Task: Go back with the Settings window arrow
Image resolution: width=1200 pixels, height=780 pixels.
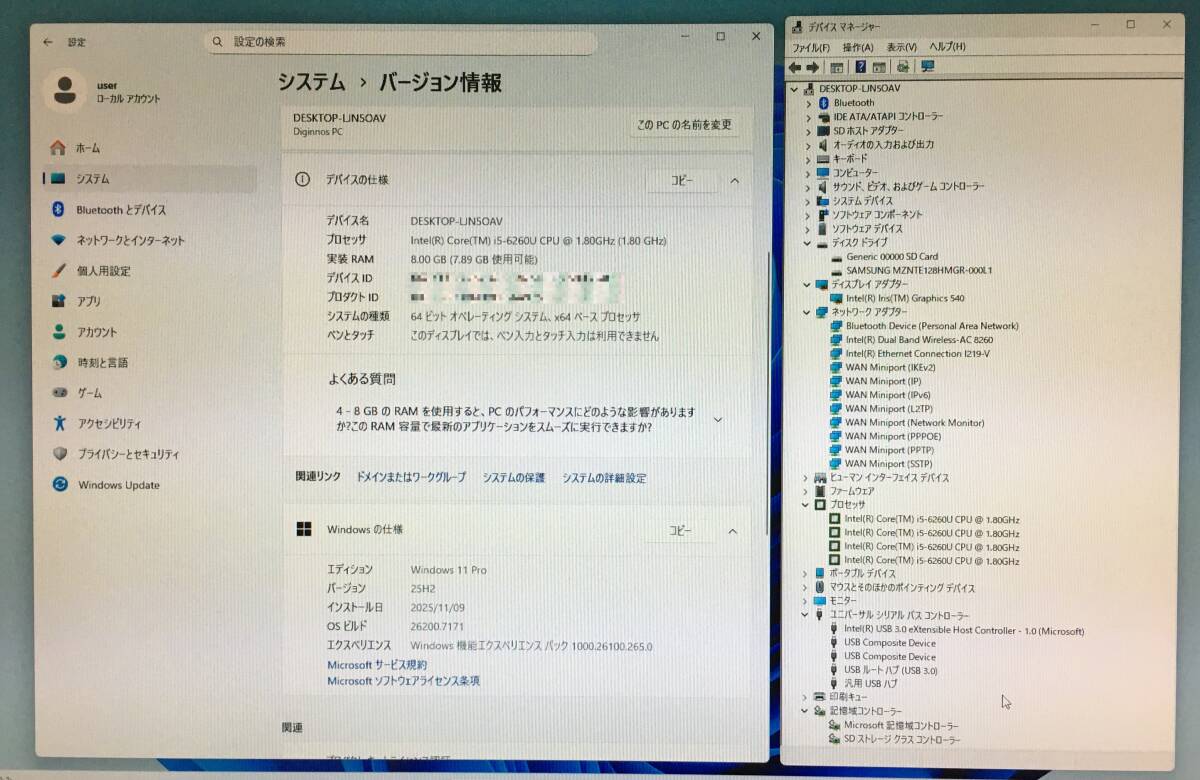Action: pyautogui.click(x=48, y=42)
